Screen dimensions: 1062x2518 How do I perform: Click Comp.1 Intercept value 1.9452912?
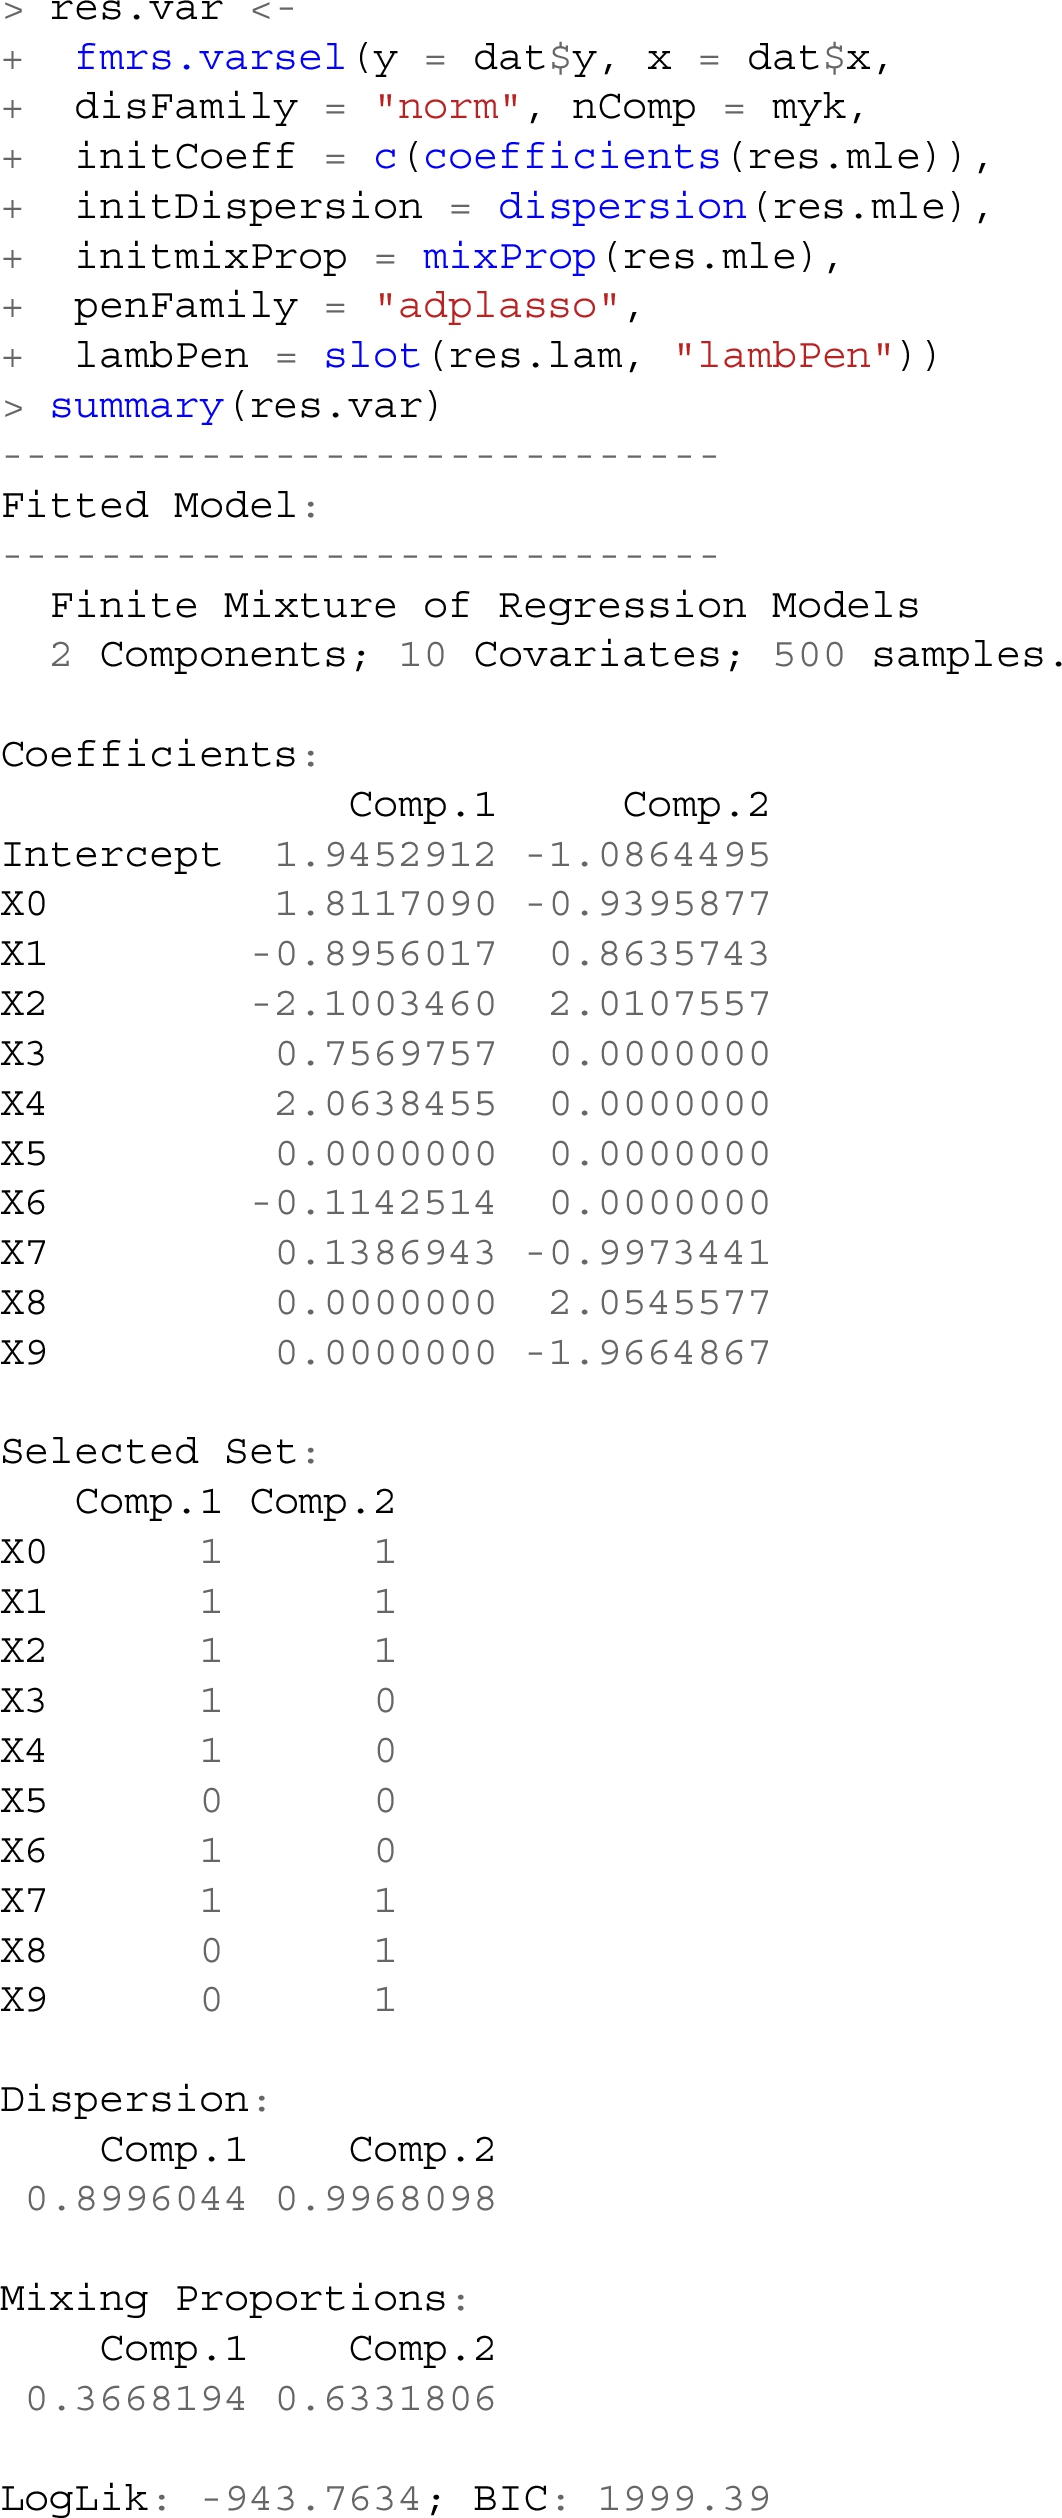[x=385, y=855]
